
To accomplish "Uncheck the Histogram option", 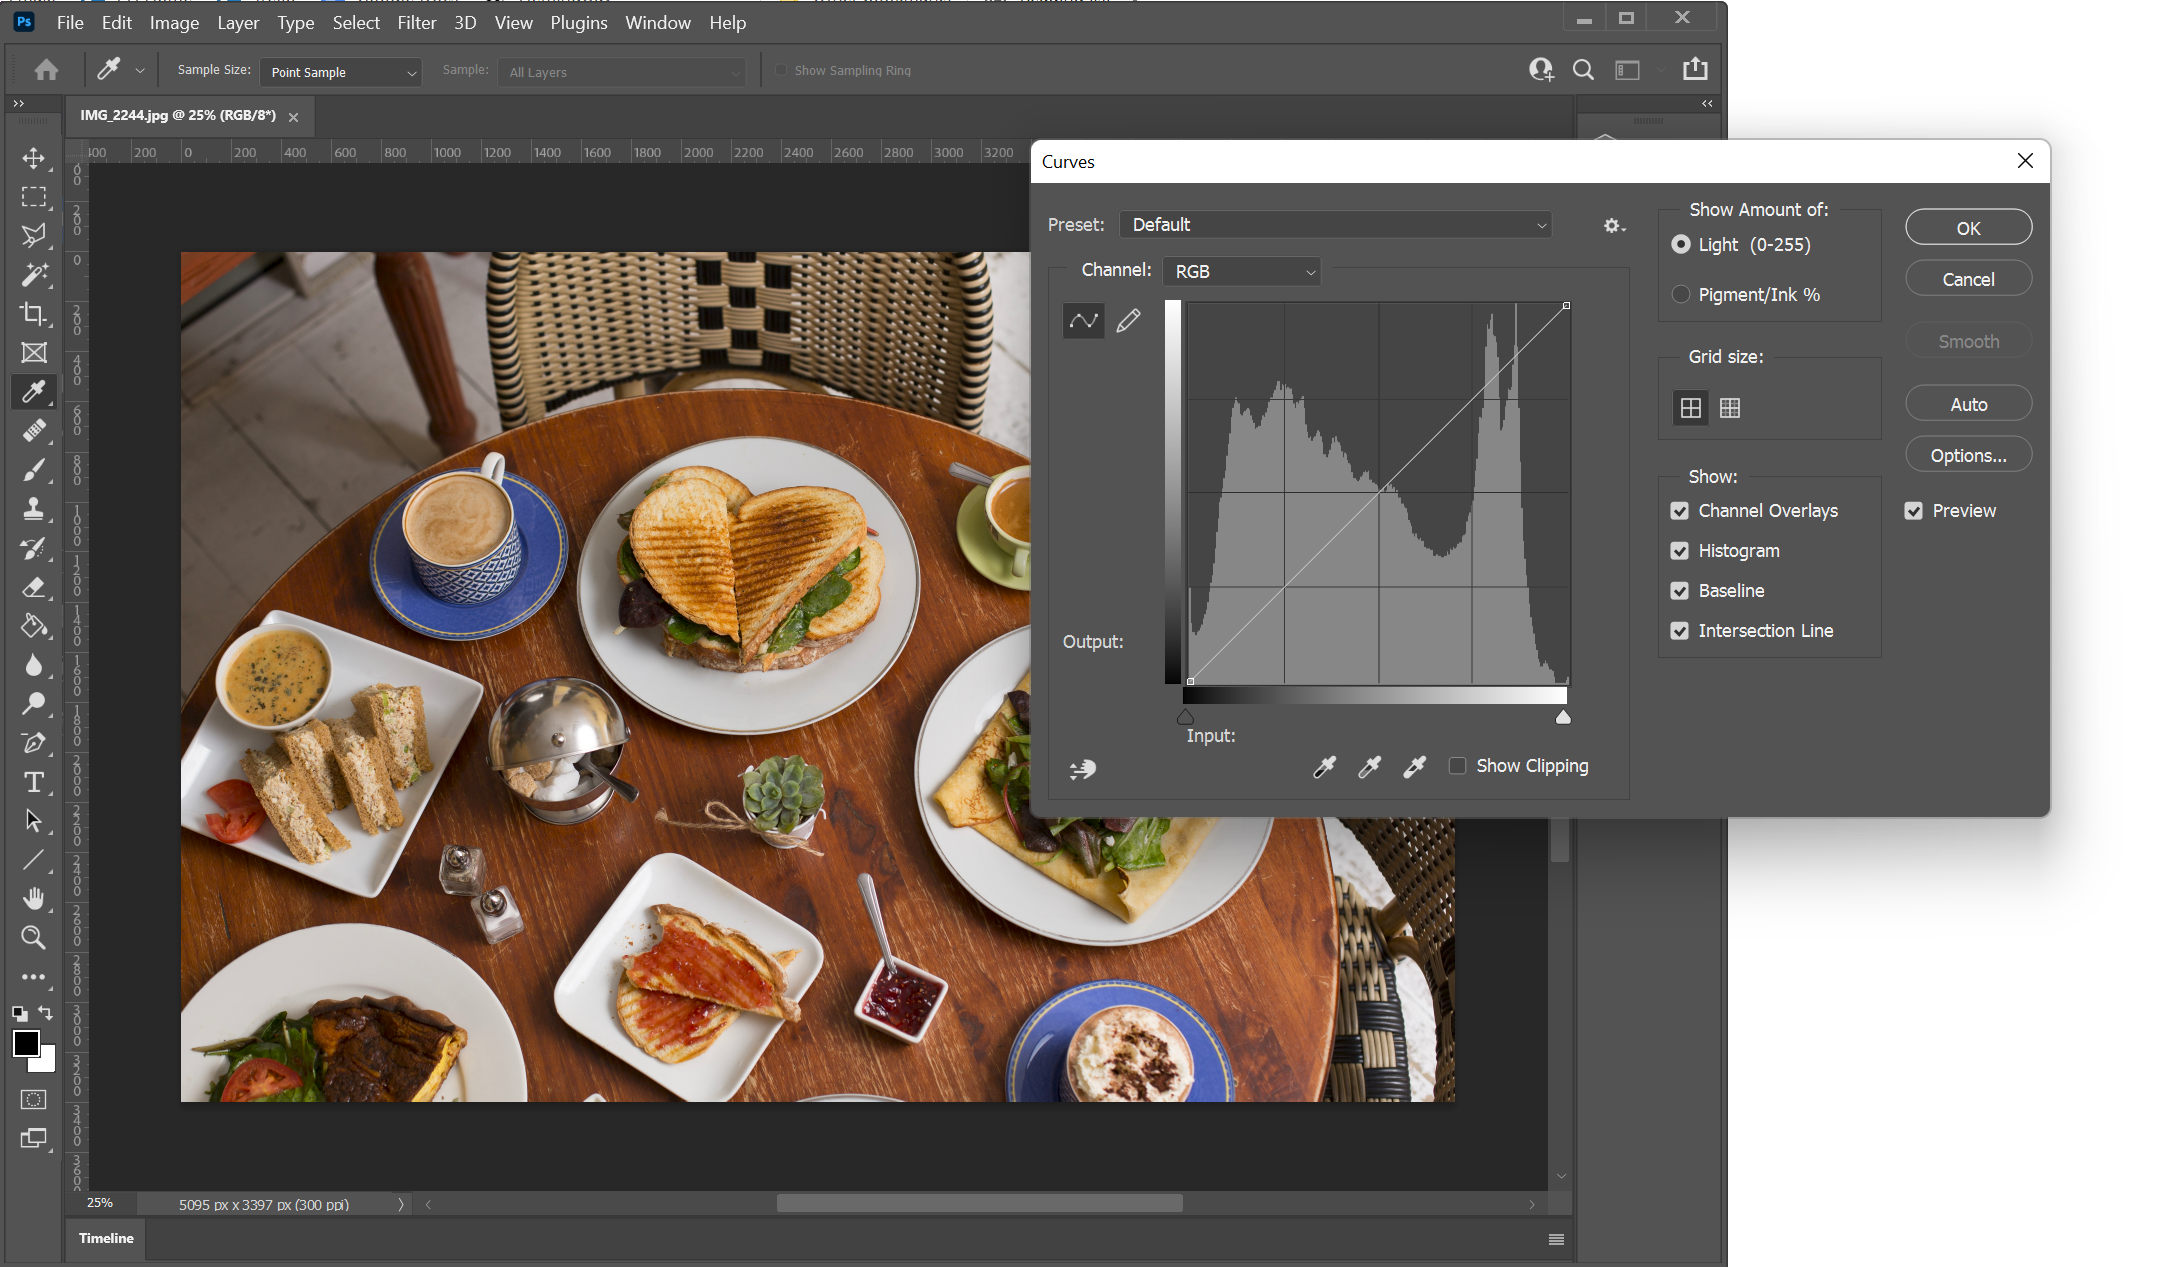I will click(1680, 551).
